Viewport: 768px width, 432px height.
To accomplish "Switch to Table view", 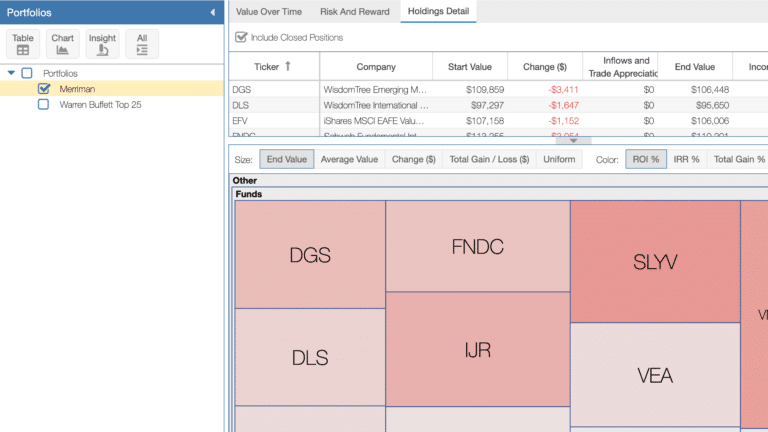I will coord(23,44).
